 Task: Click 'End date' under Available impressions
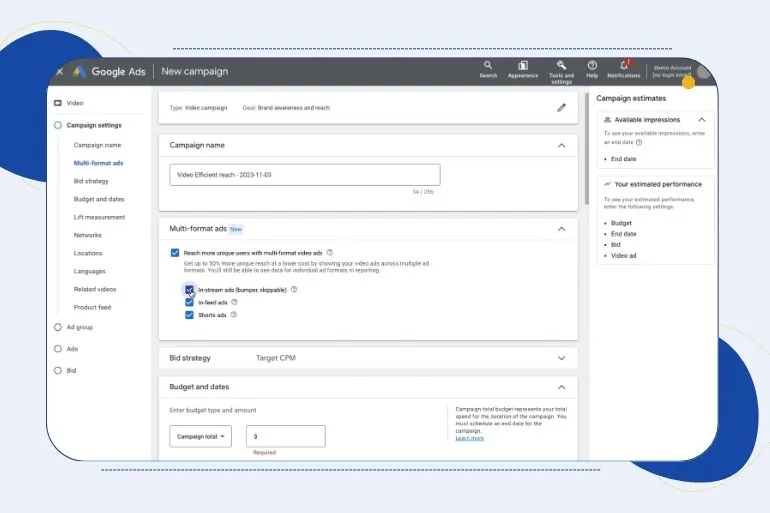[x=623, y=159]
